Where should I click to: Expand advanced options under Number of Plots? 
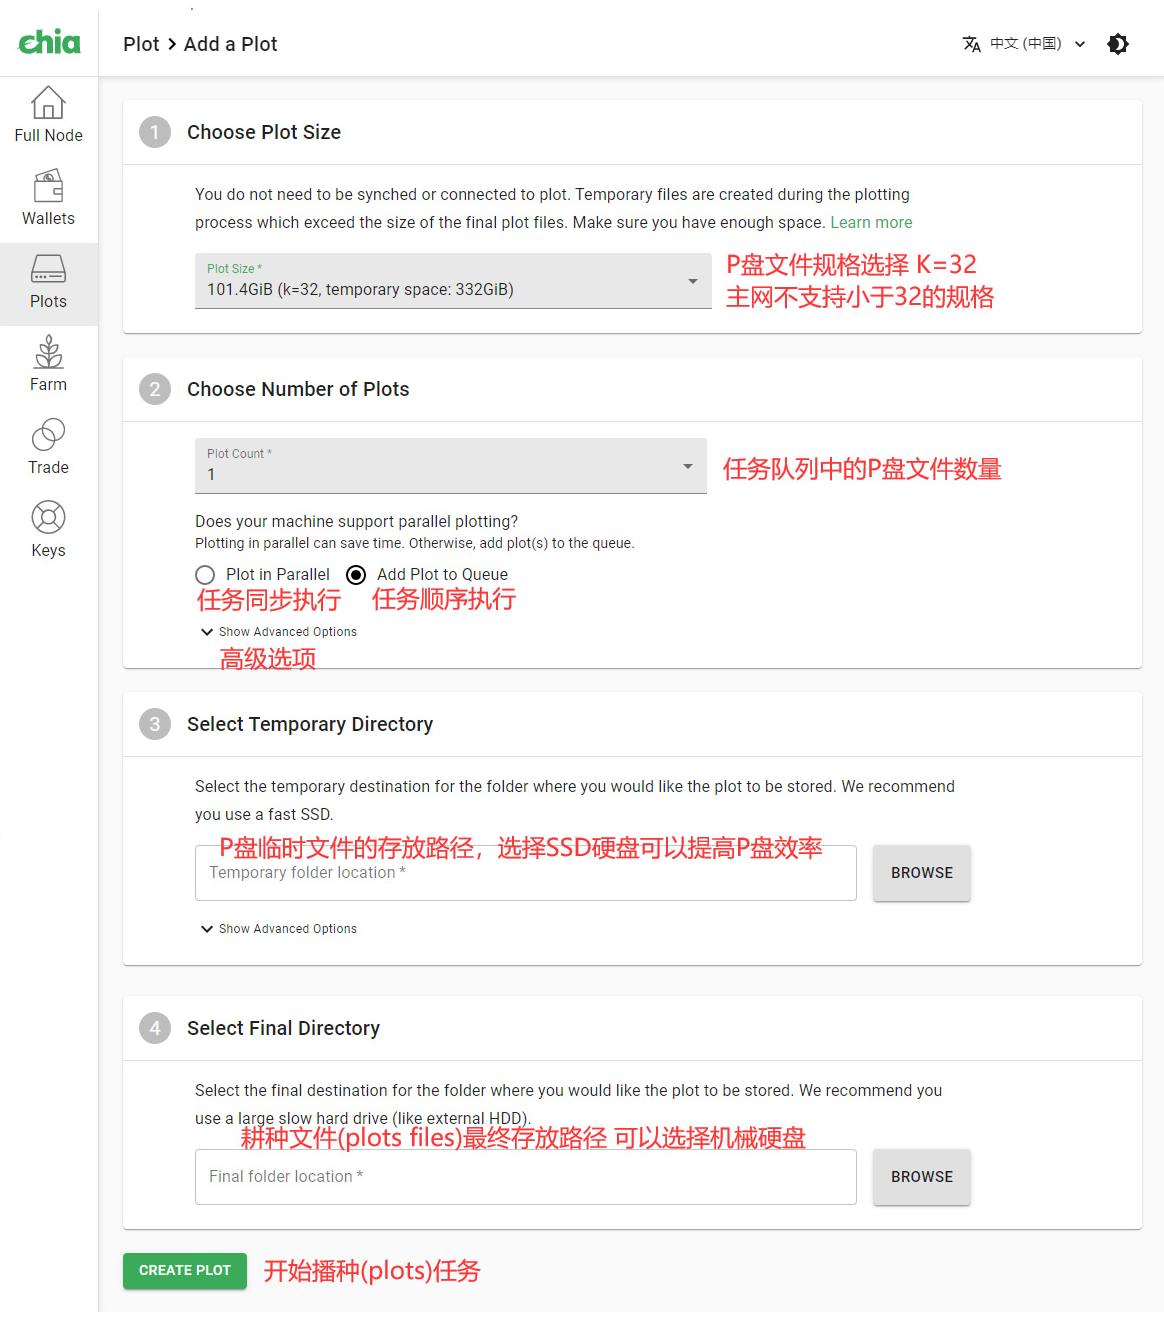[279, 632]
